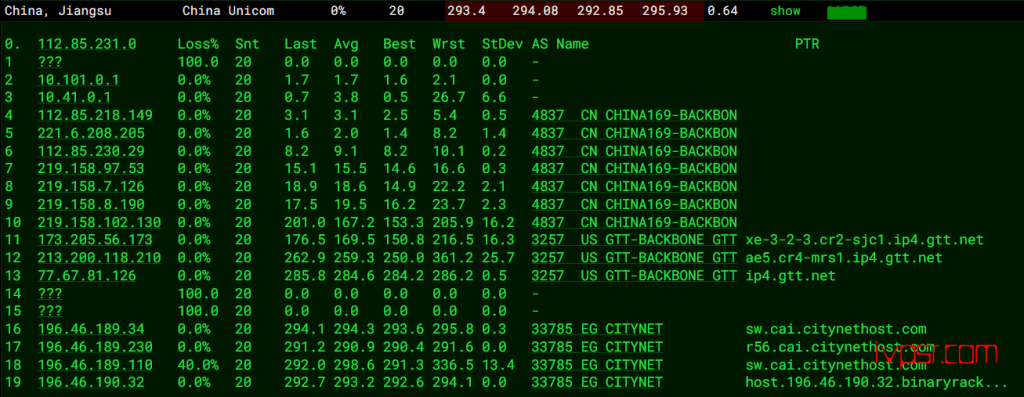Click the green bar beside the show link

tap(846, 12)
